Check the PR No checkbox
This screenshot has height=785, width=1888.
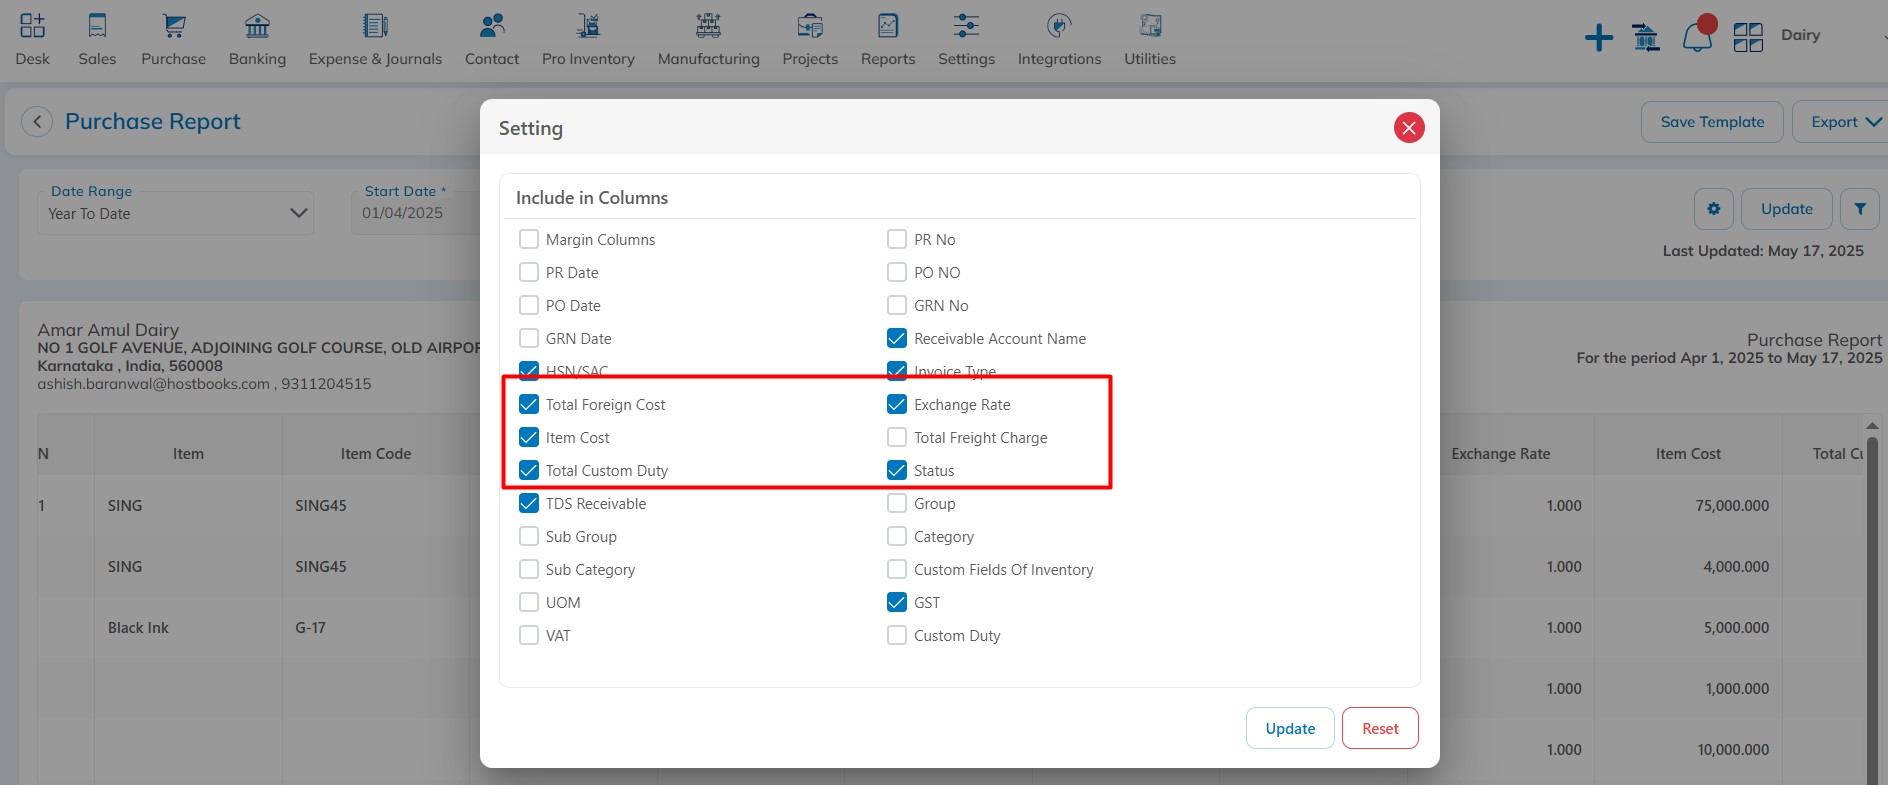click(897, 239)
